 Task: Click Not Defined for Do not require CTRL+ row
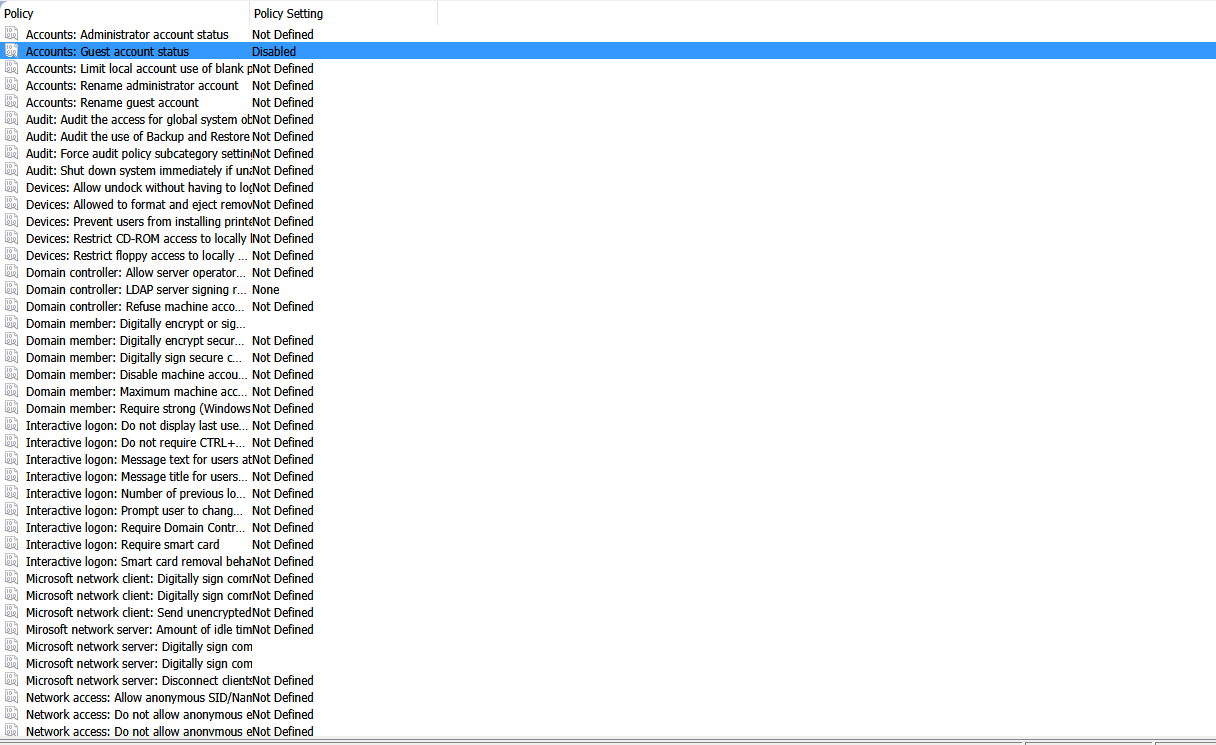(x=283, y=442)
